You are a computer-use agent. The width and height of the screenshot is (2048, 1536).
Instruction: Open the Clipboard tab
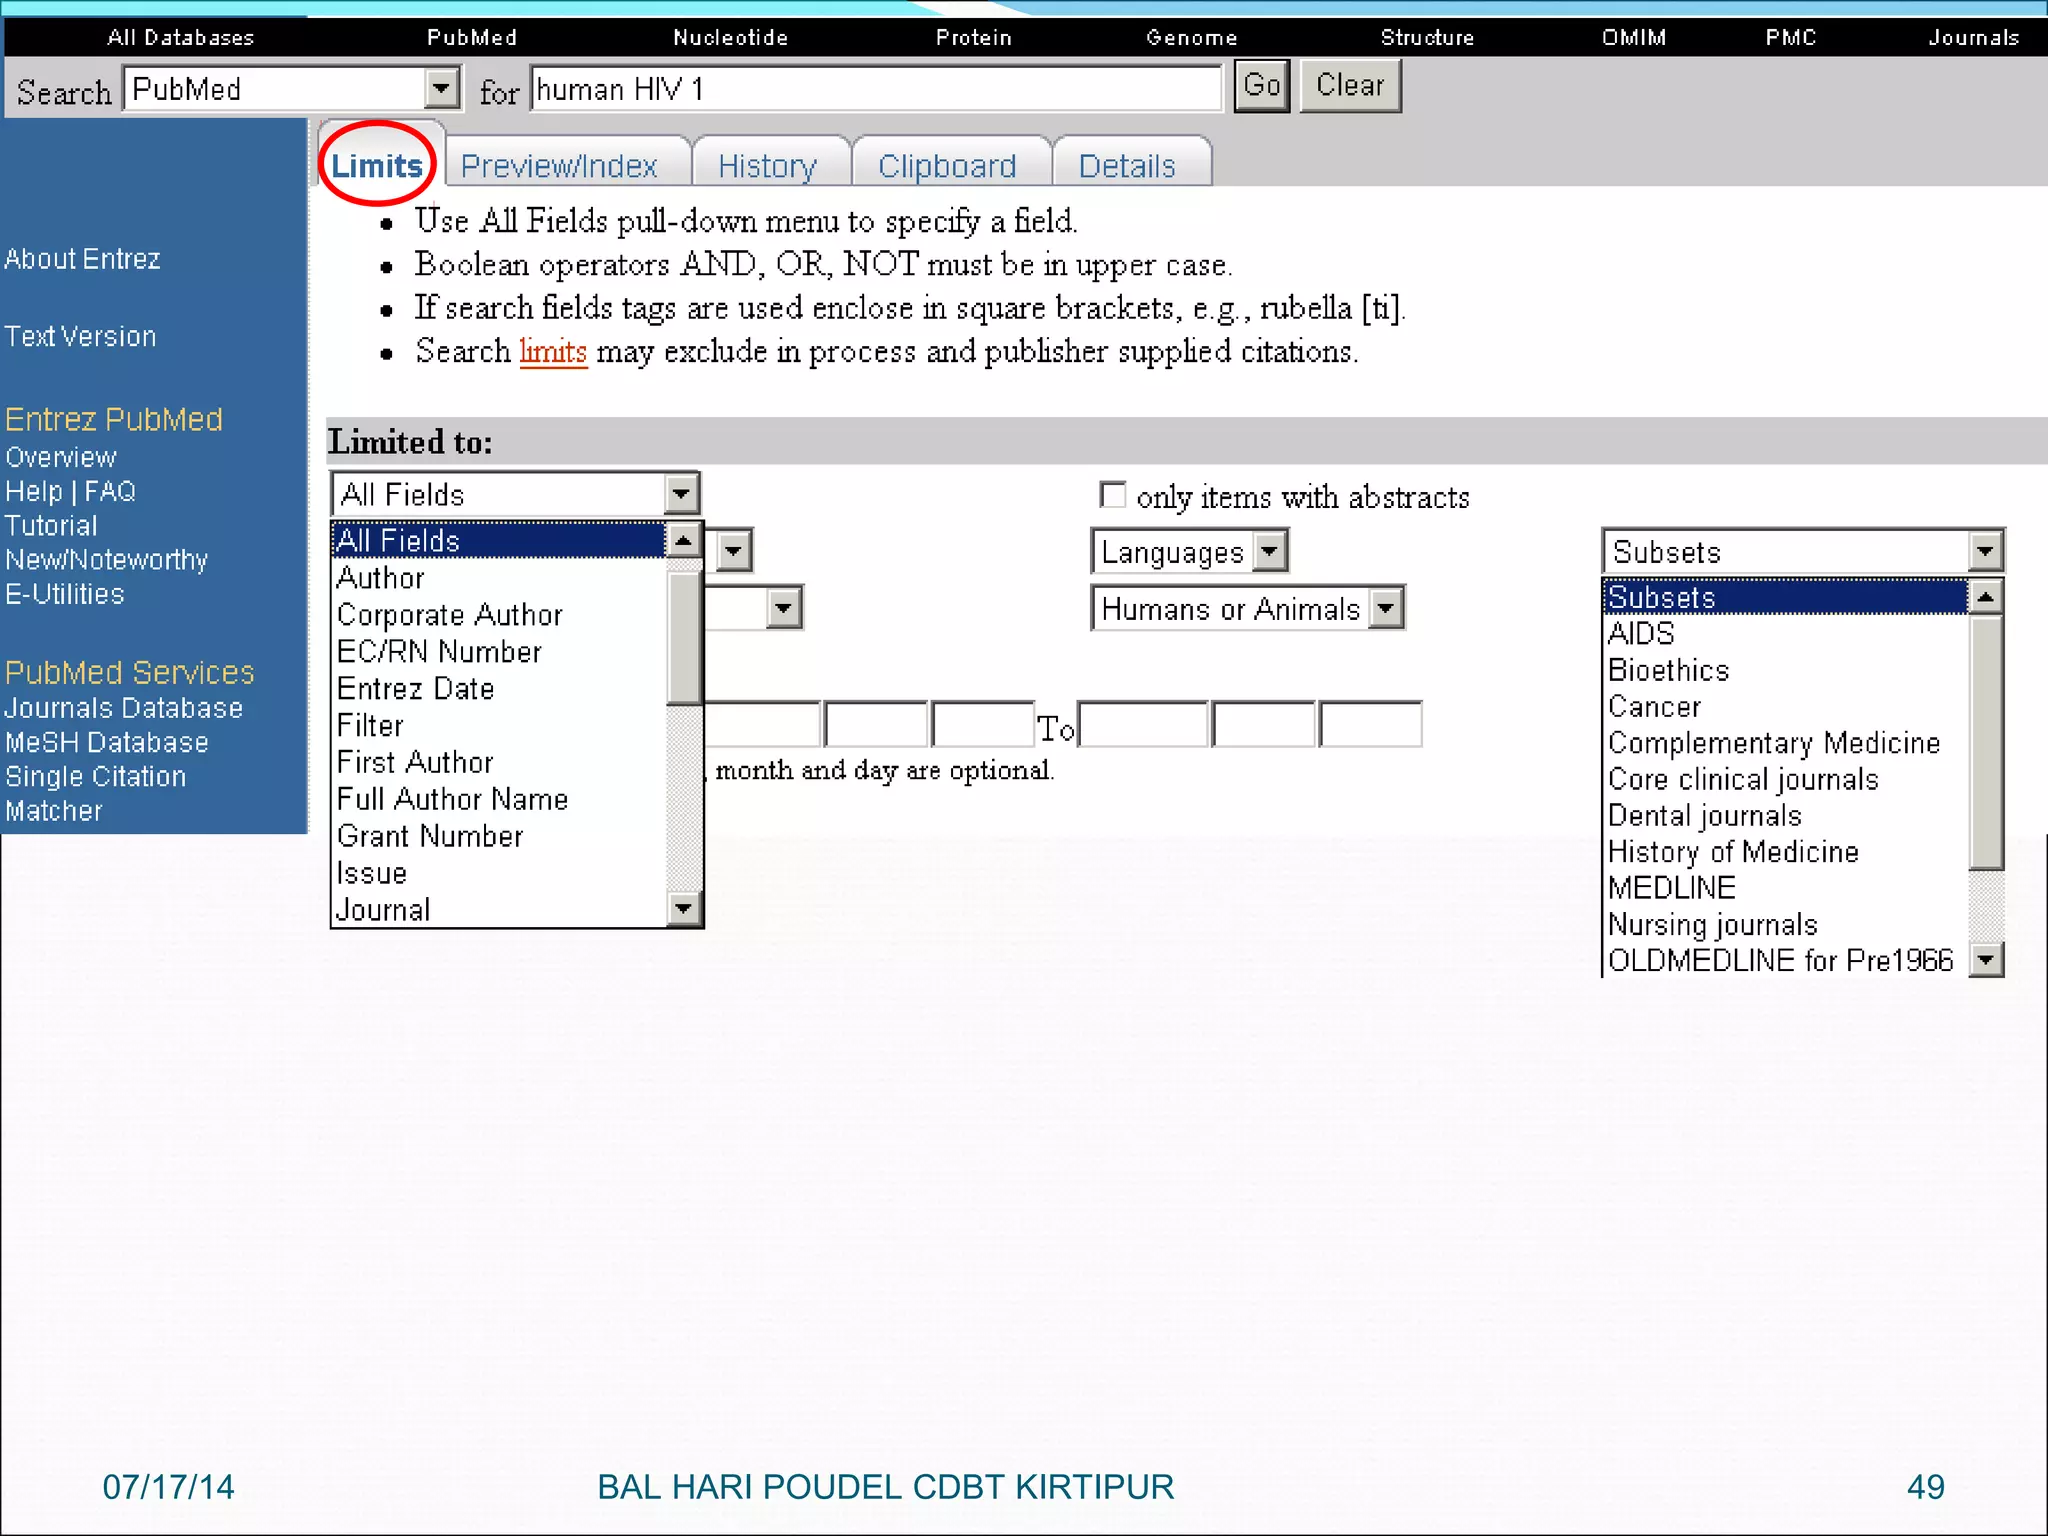(x=947, y=166)
